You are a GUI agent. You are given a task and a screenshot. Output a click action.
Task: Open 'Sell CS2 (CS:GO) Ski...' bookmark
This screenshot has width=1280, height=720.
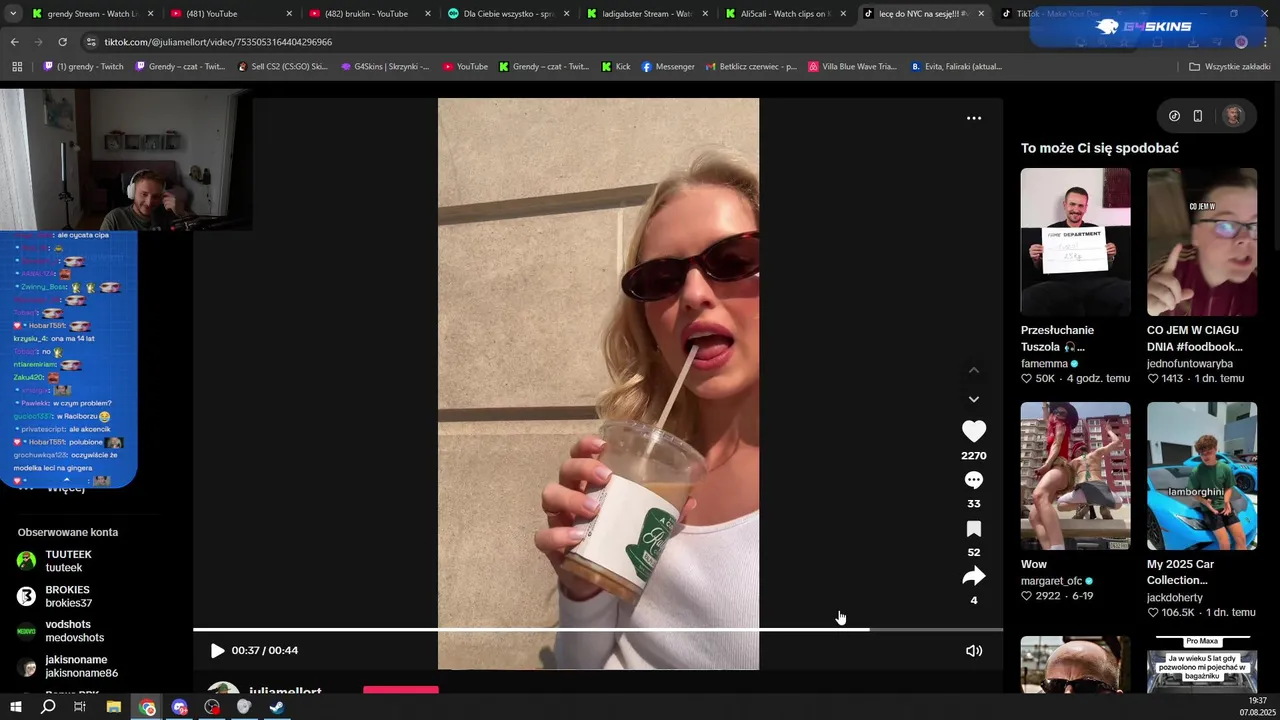(x=283, y=67)
